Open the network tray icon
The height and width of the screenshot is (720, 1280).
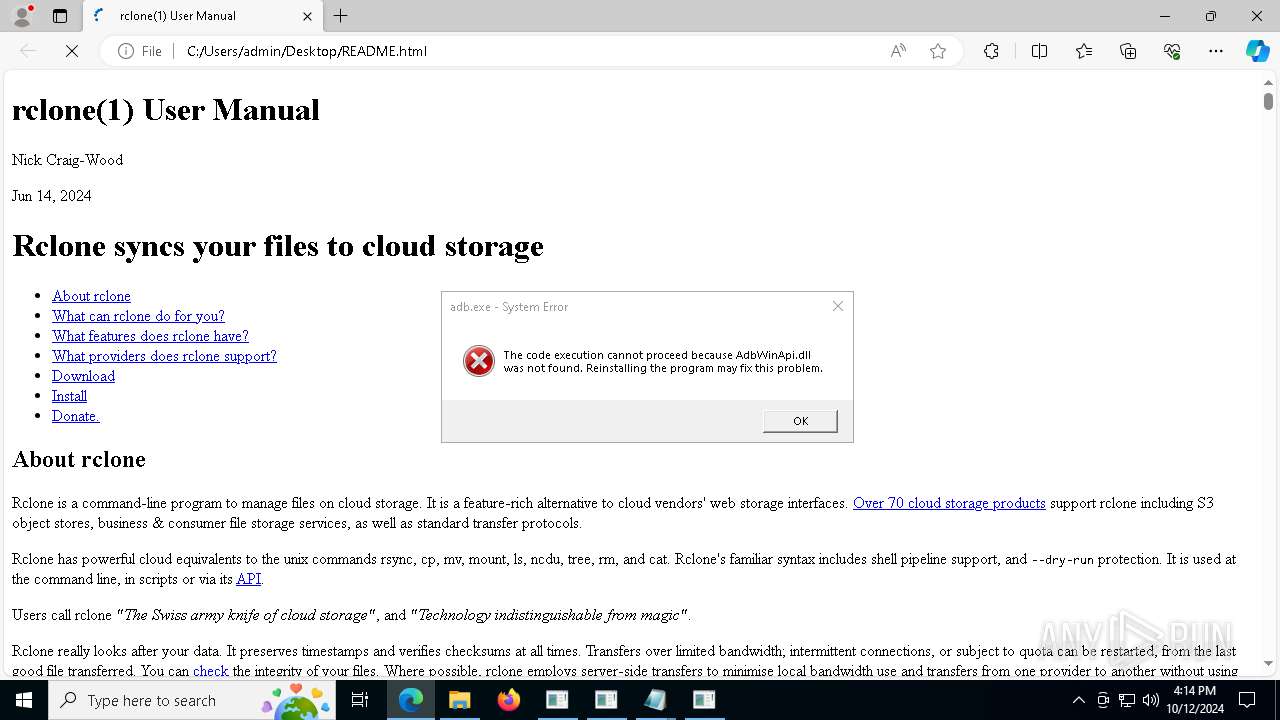[x=1127, y=700]
